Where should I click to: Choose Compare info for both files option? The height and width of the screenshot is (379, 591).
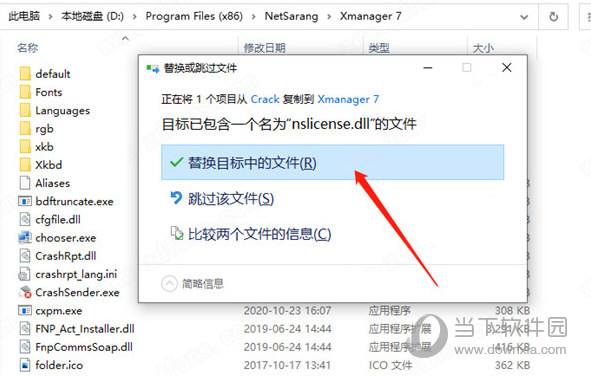click(x=250, y=234)
